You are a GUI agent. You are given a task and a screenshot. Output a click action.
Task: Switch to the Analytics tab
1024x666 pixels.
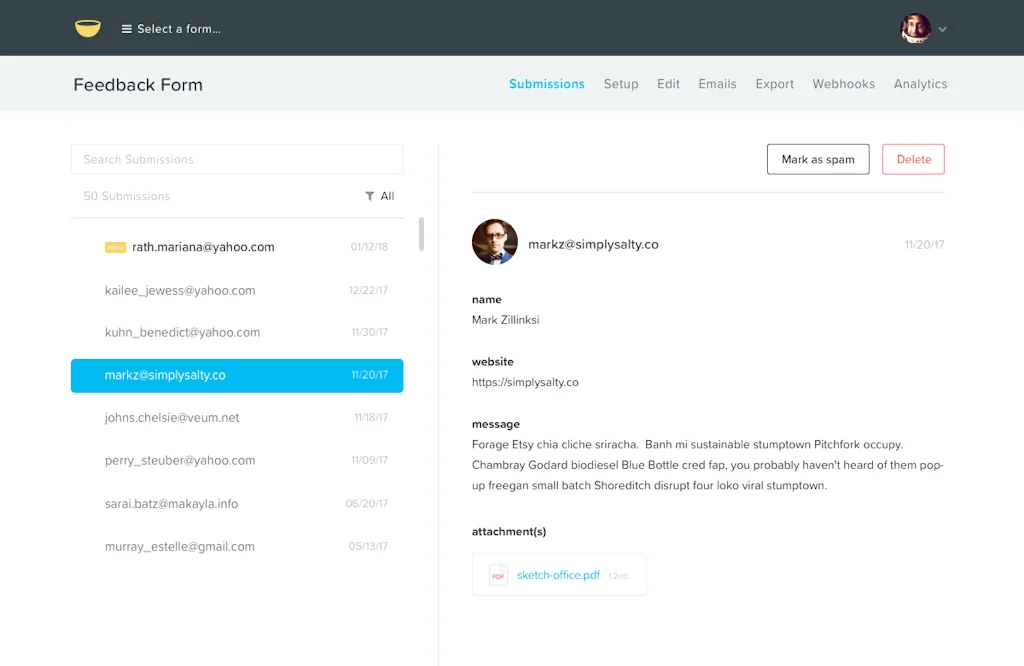[x=920, y=84]
